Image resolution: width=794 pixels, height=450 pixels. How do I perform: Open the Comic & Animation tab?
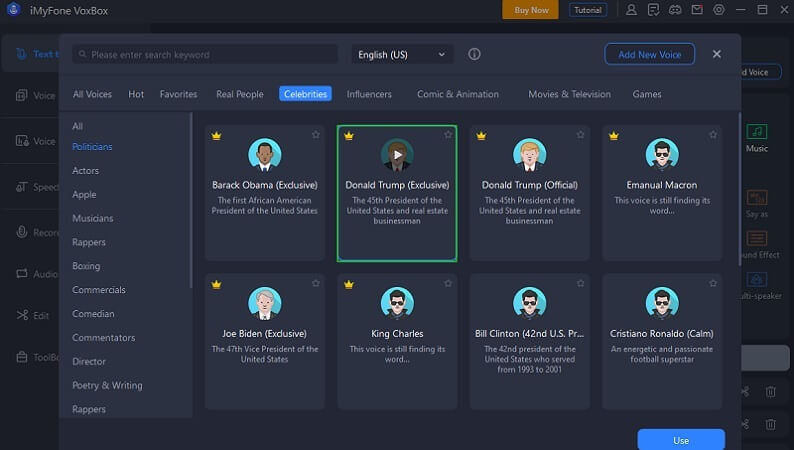coord(458,94)
